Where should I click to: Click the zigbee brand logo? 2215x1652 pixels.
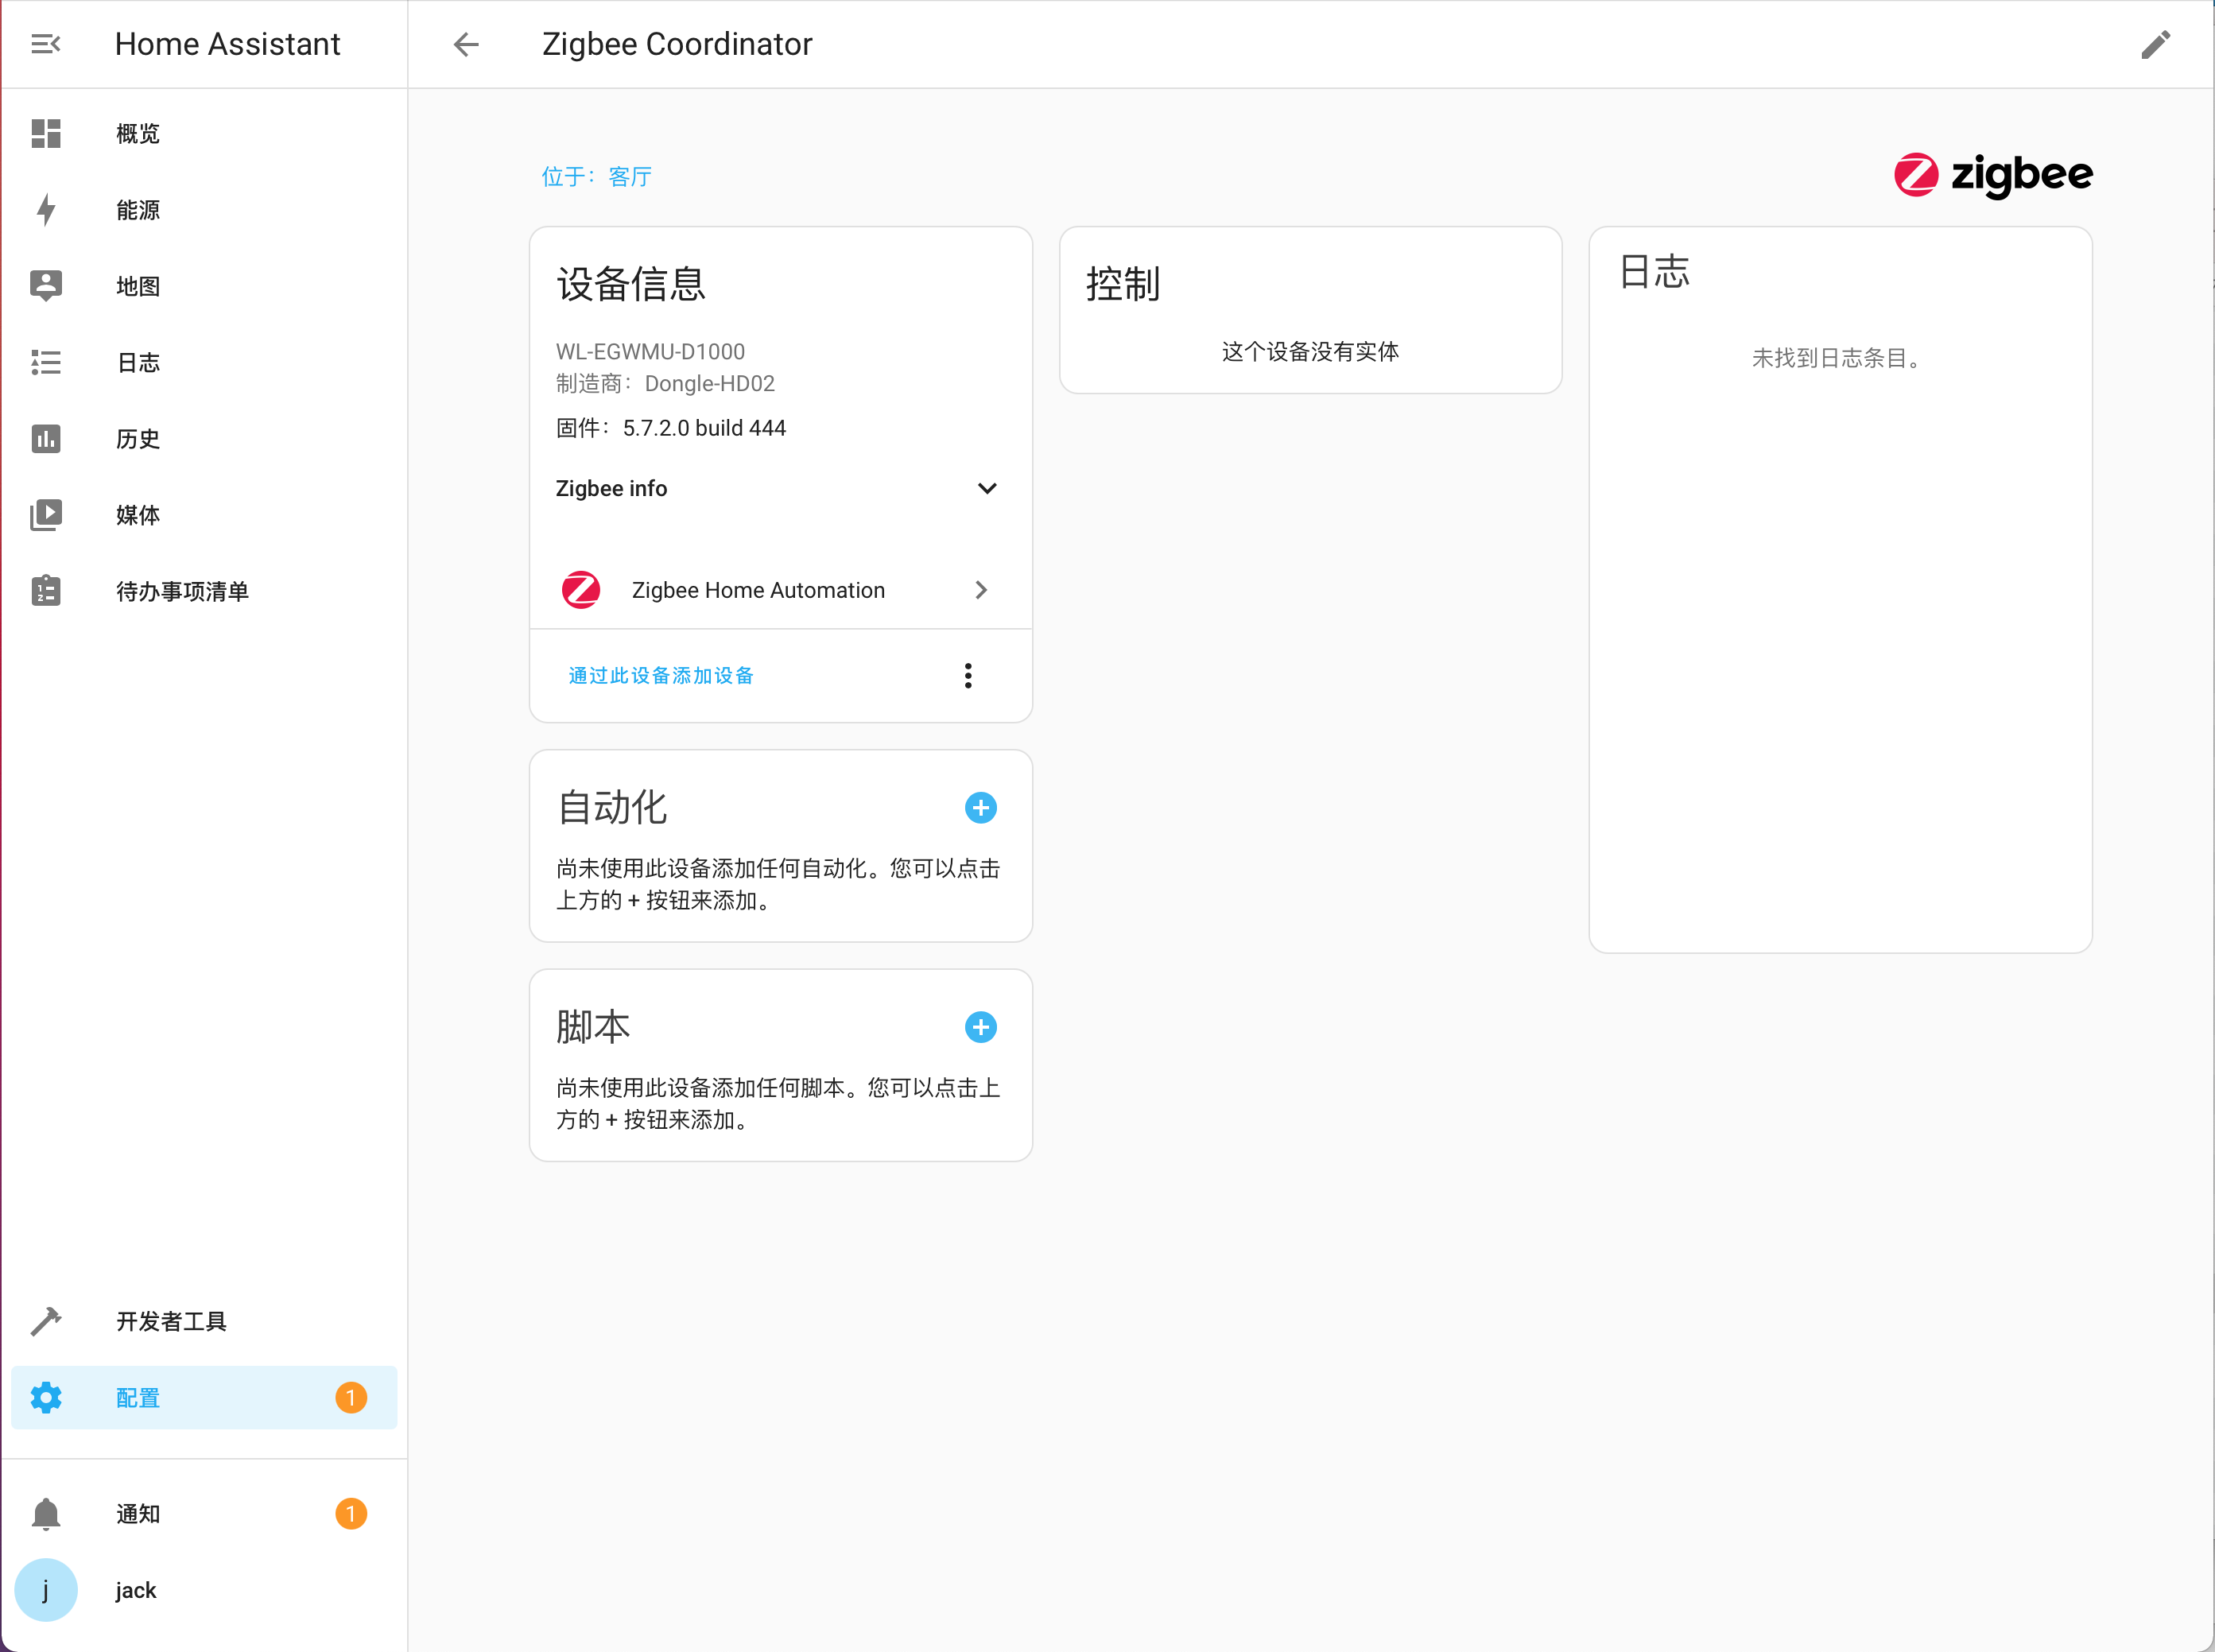point(1992,175)
